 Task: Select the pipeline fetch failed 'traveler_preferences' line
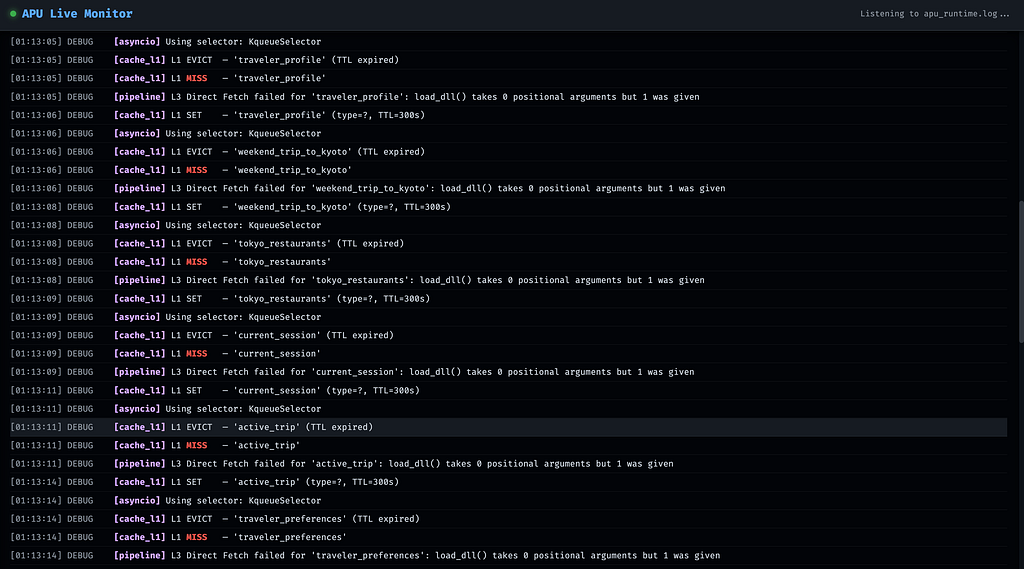(508, 555)
